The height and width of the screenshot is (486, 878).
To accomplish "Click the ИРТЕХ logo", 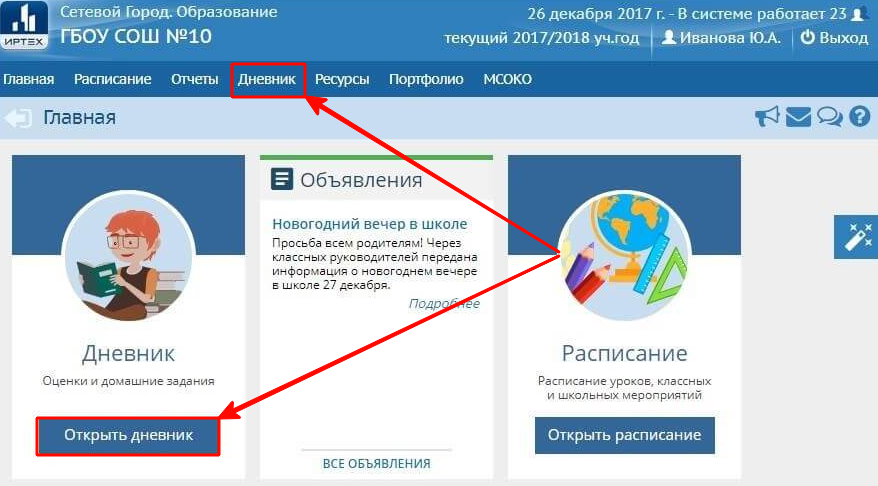I will 24,25.
